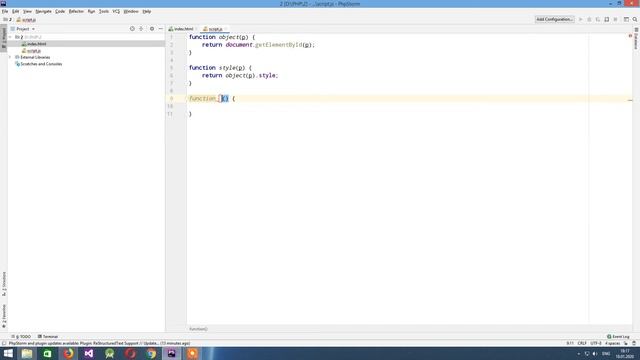640x360 pixels.
Task: Click the project folder '2' in navigation bar
Action: tap(7, 20)
